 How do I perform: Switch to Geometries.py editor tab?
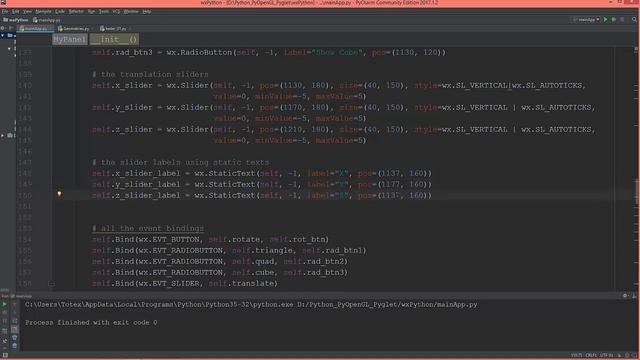pos(76,29)
